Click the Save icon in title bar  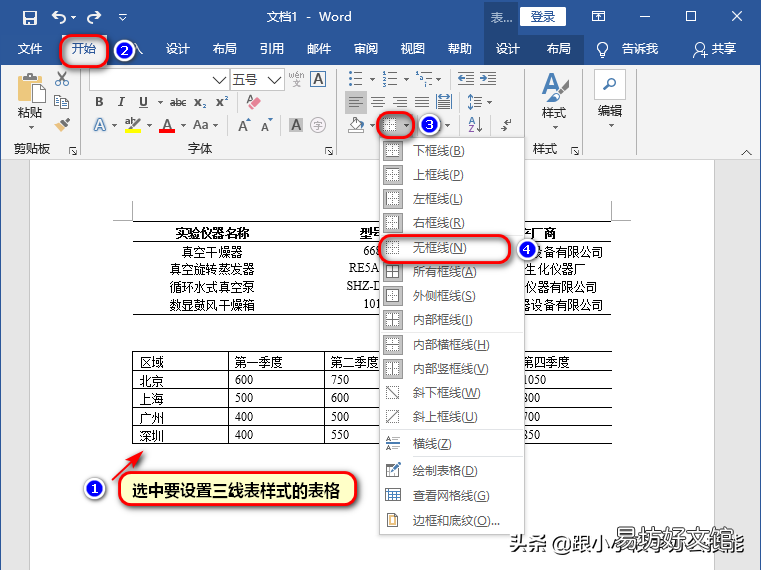[30, 17]
